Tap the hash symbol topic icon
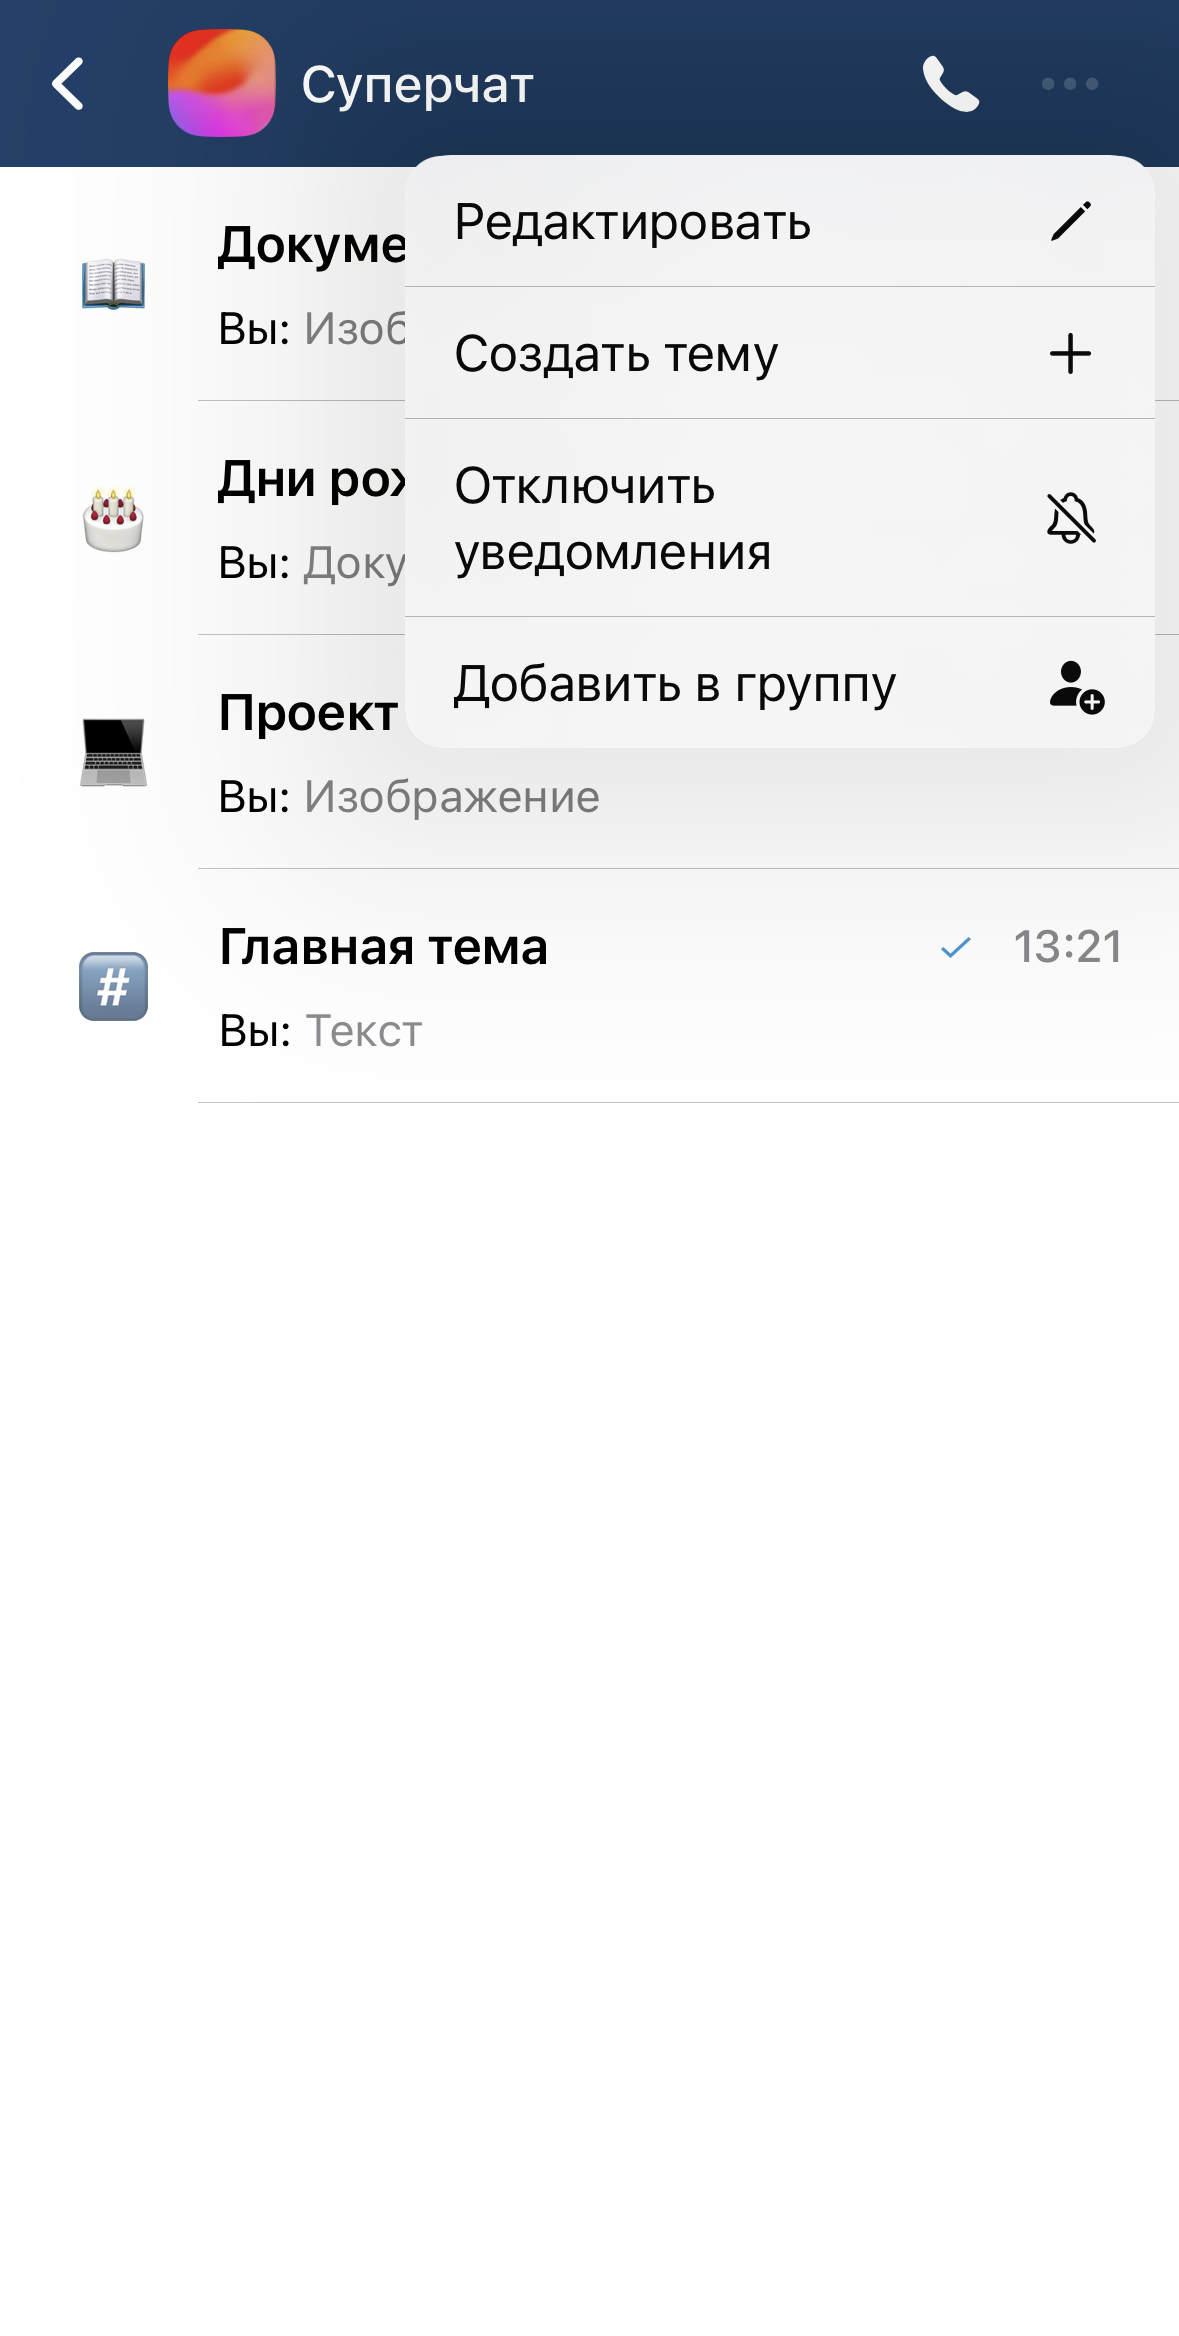The image size is (1179, 2336). [113, 986]
